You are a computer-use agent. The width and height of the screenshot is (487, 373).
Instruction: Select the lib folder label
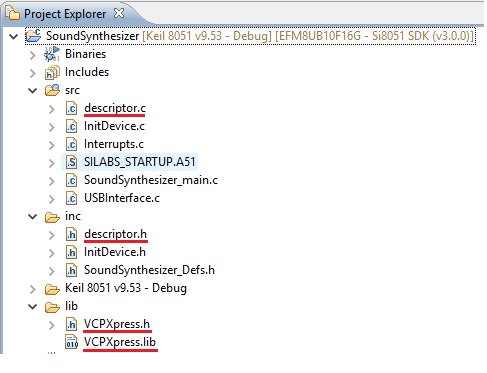71,306
